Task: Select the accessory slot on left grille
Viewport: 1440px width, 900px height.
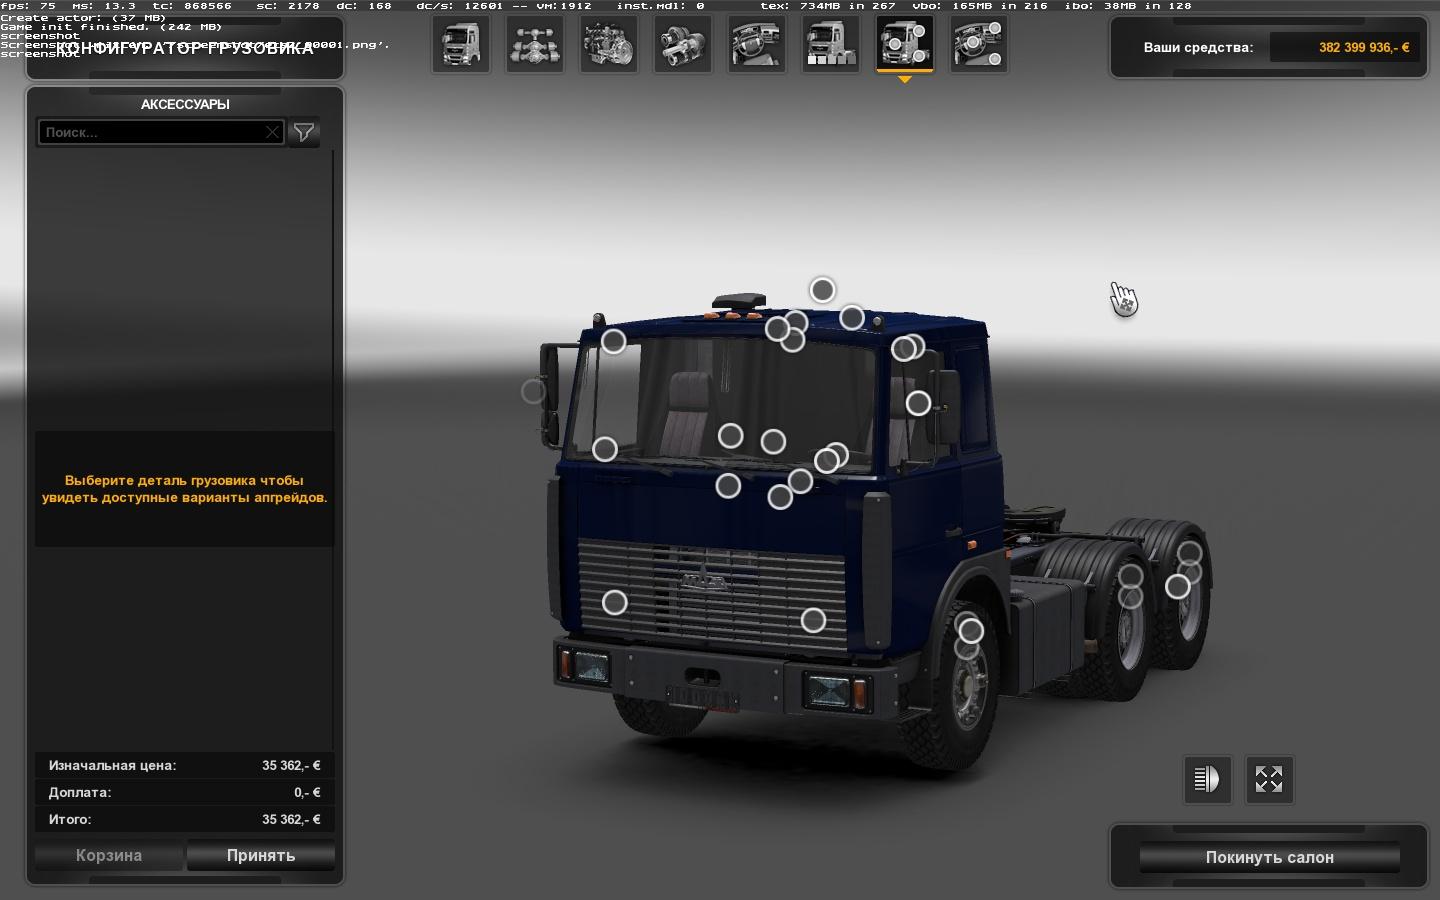Action: click(x=614, y=602)
